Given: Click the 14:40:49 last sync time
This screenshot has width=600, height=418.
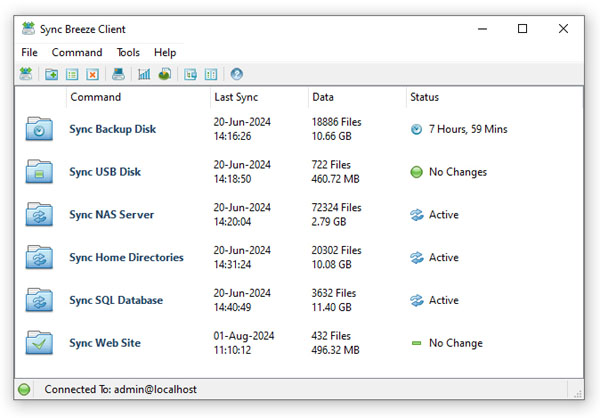Looking at the screenshot, I should click(x=232, y=308).
